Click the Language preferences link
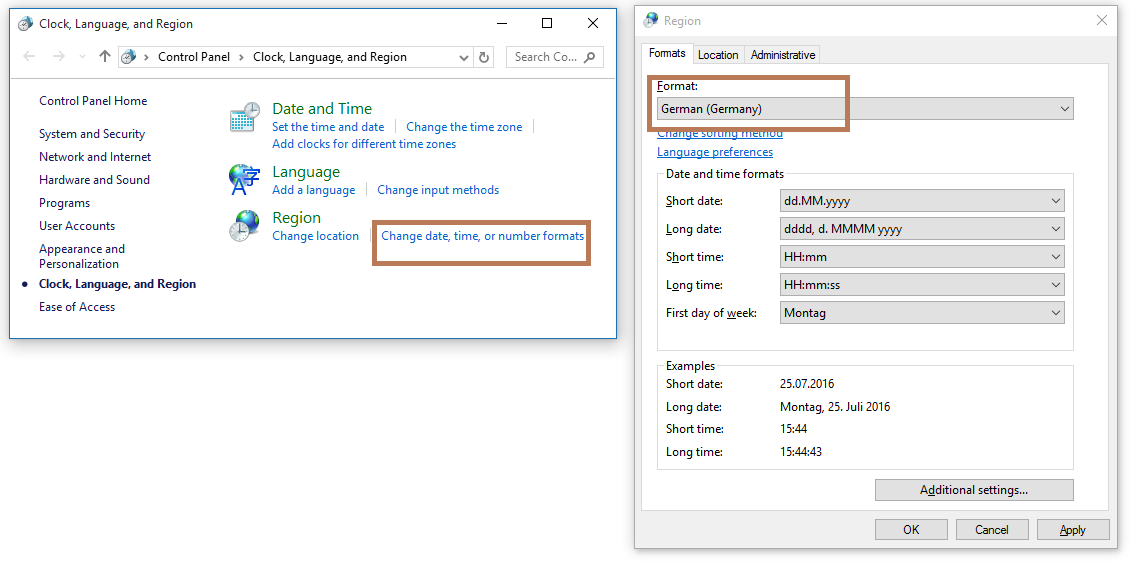1144x563 pixels. [714, 152]
